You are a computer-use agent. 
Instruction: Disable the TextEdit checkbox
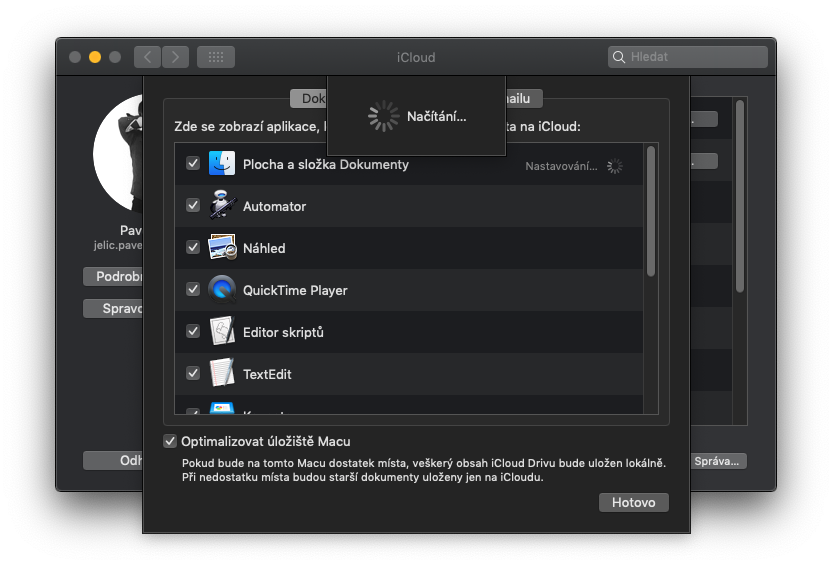pos(193,373)
